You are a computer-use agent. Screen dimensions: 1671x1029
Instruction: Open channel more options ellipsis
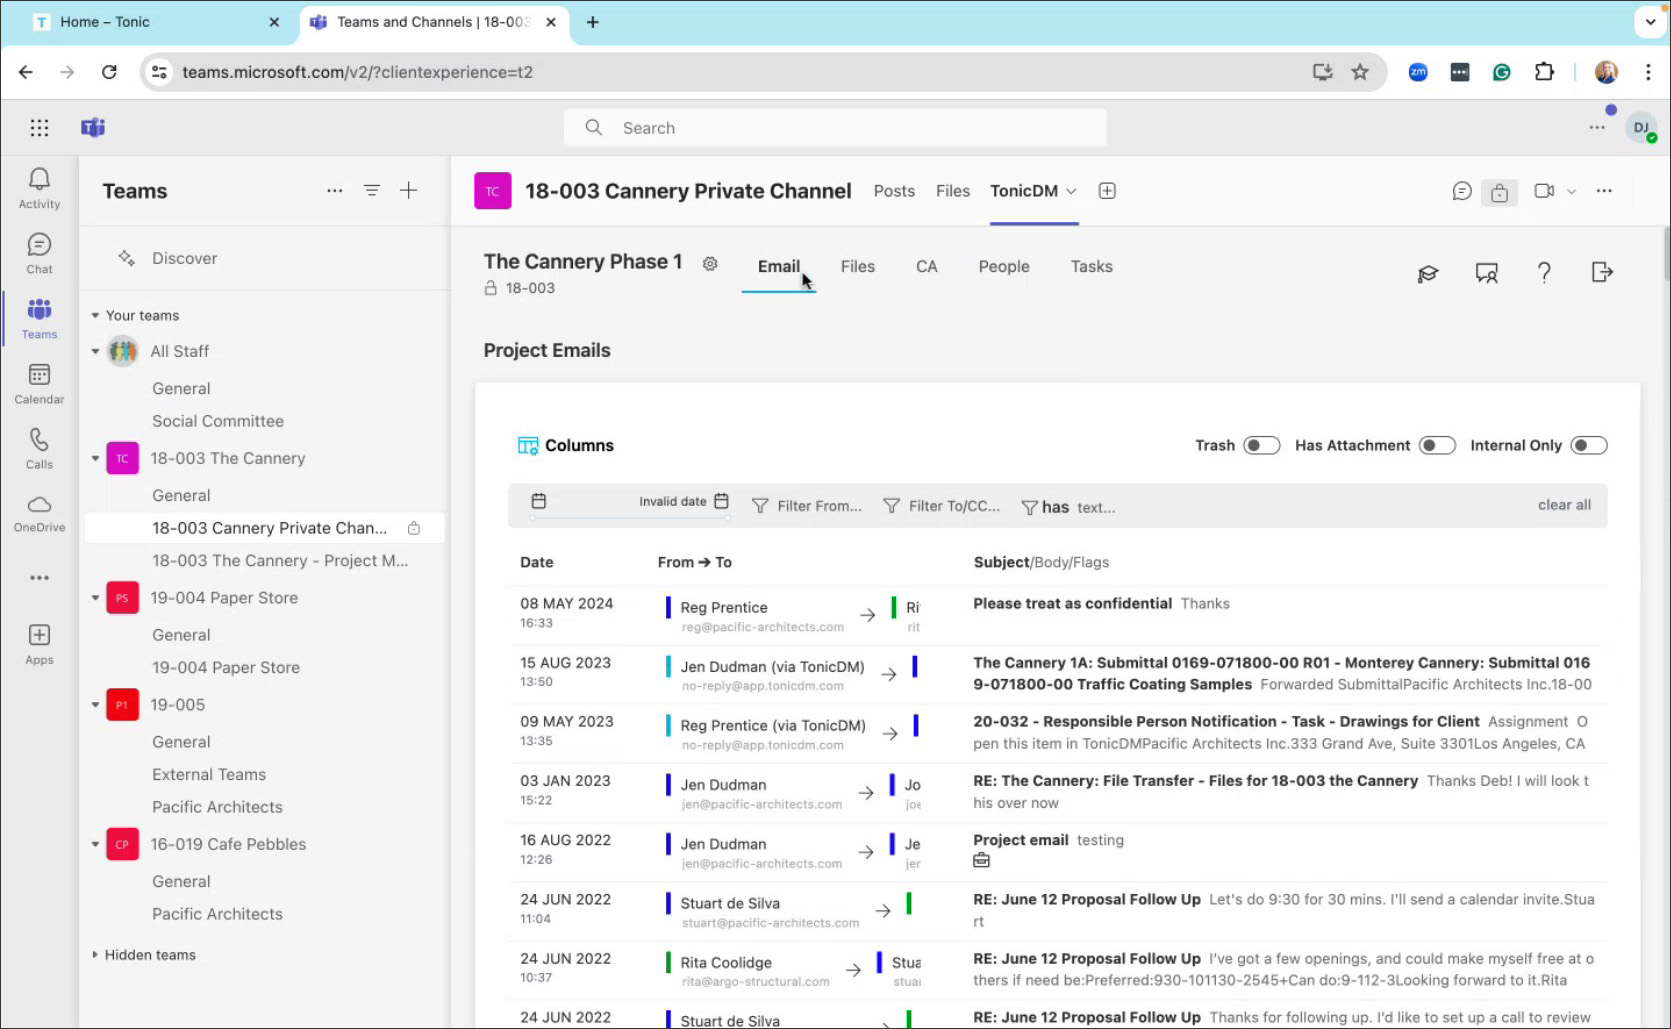coord(1604,191)
